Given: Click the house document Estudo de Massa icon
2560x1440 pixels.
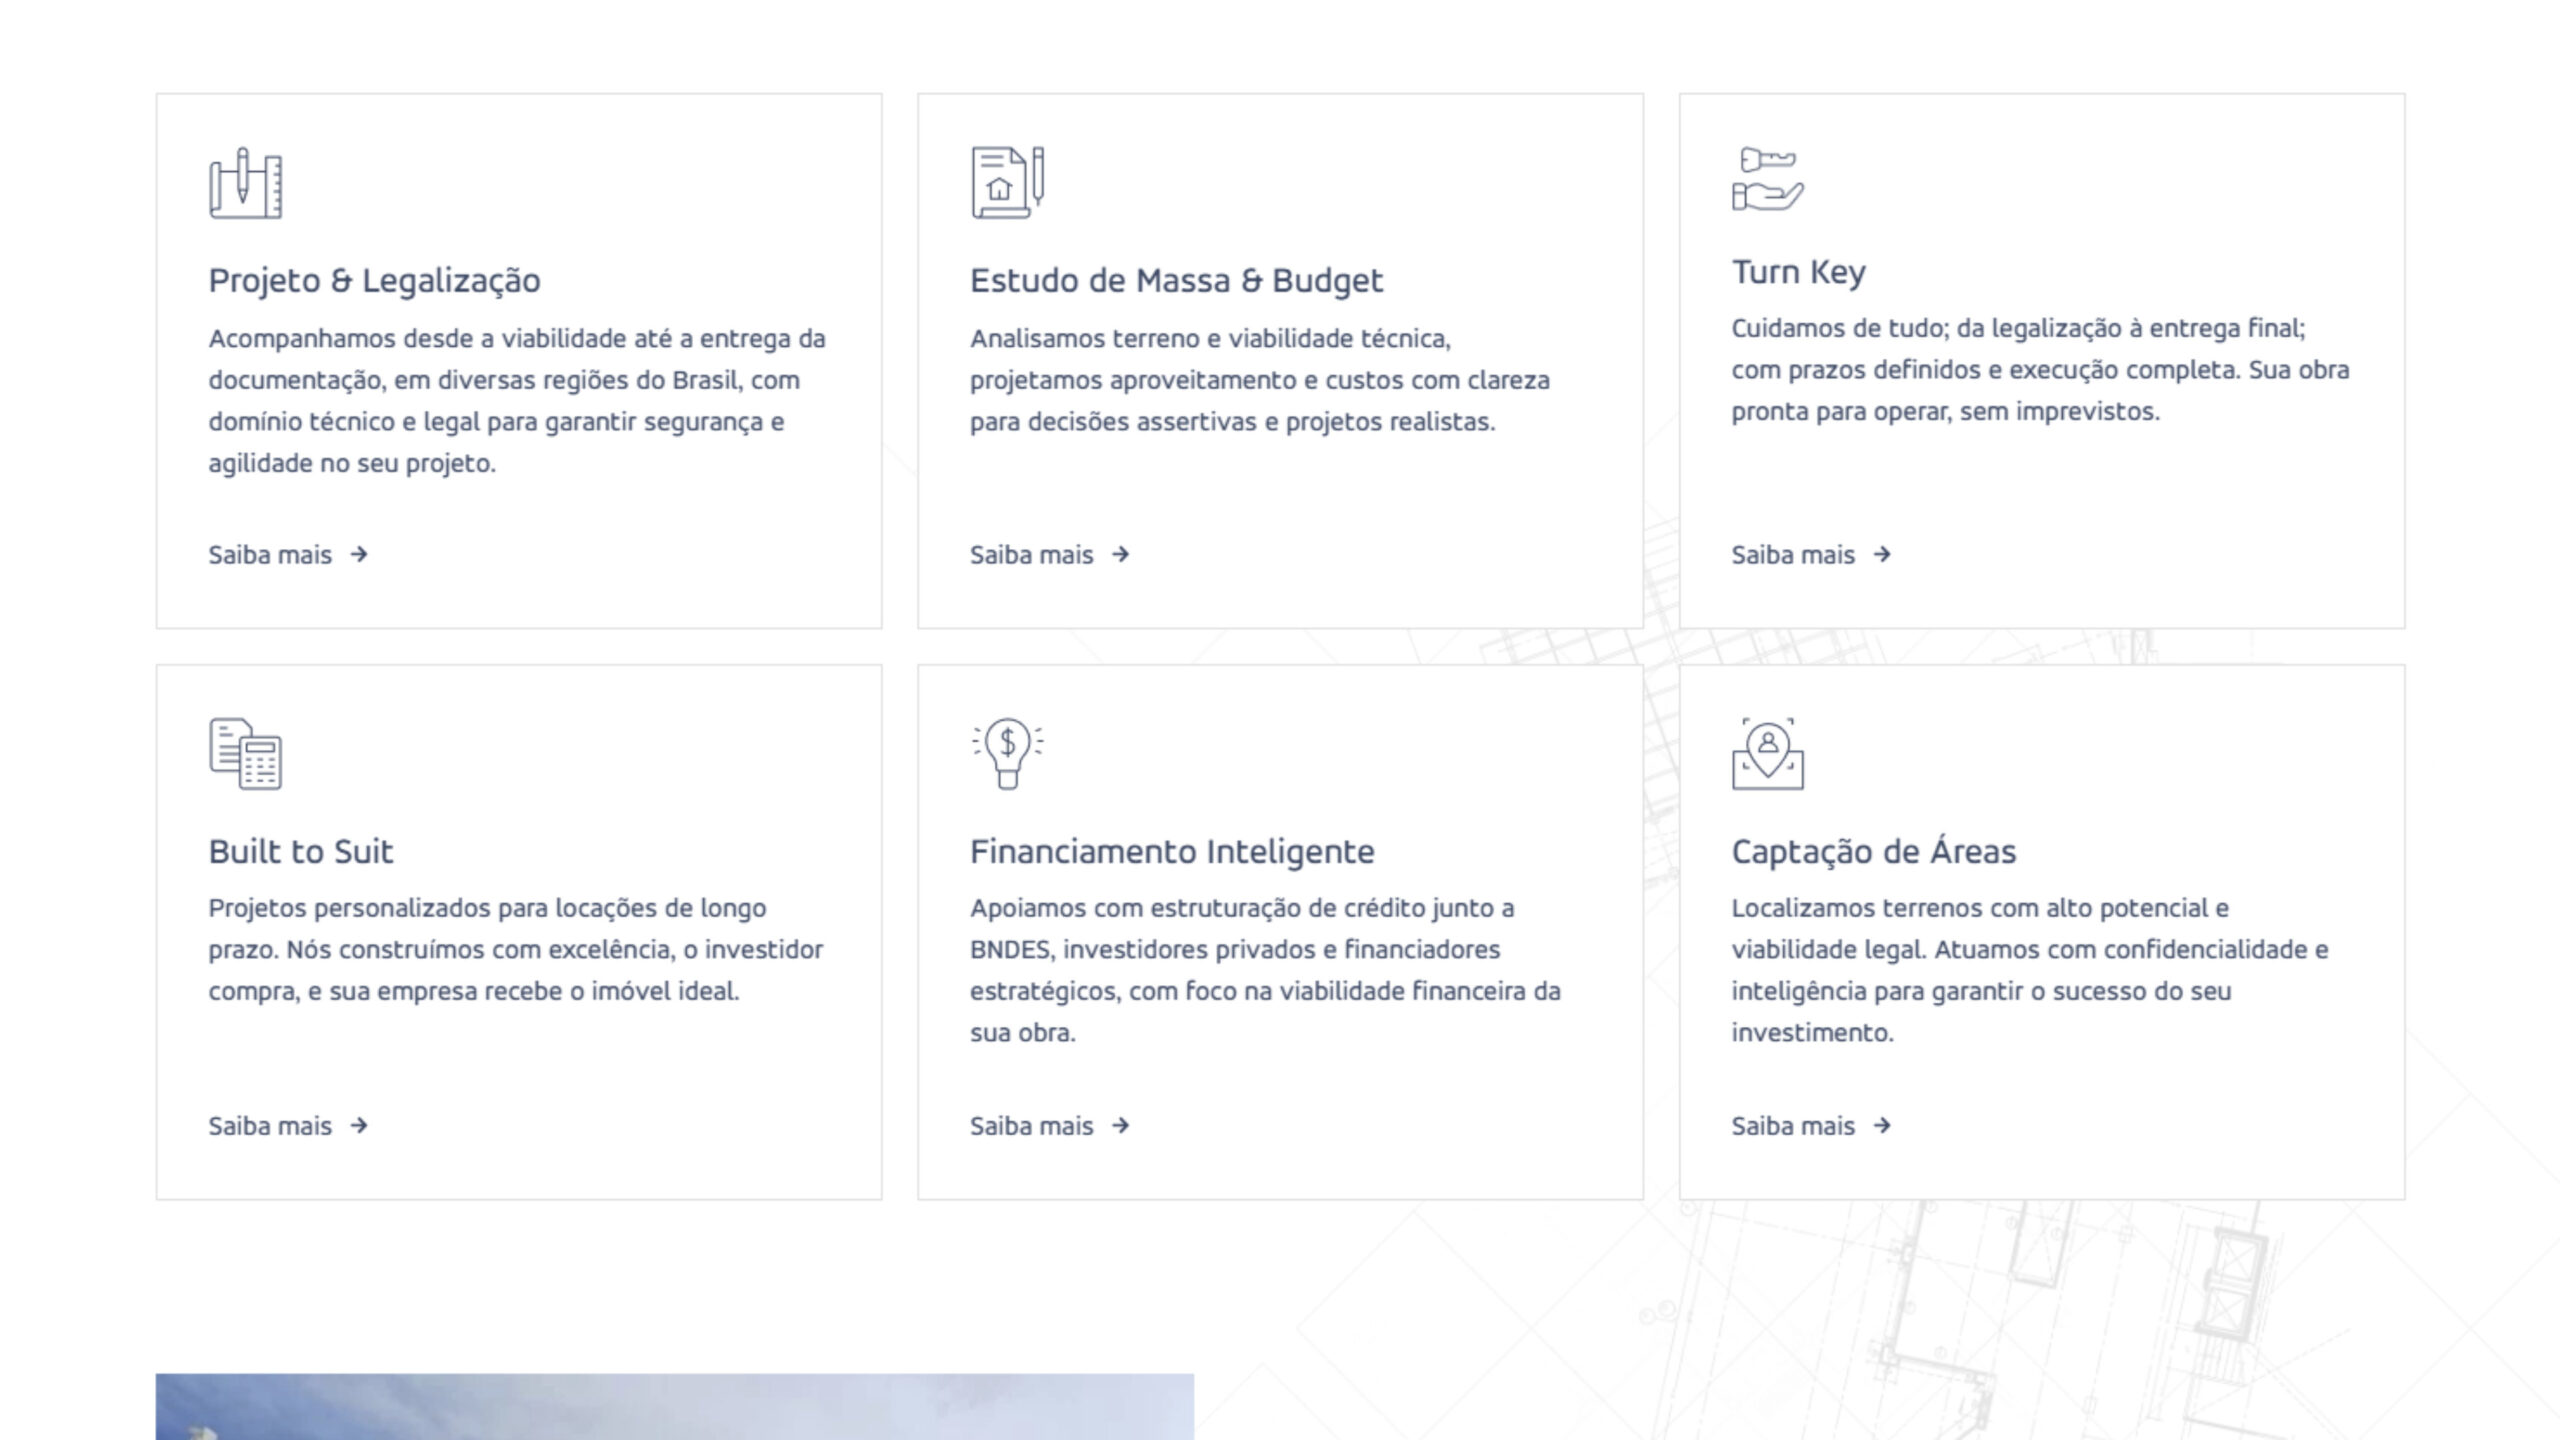Looking at the screenshot, I should click(1007, 183).
